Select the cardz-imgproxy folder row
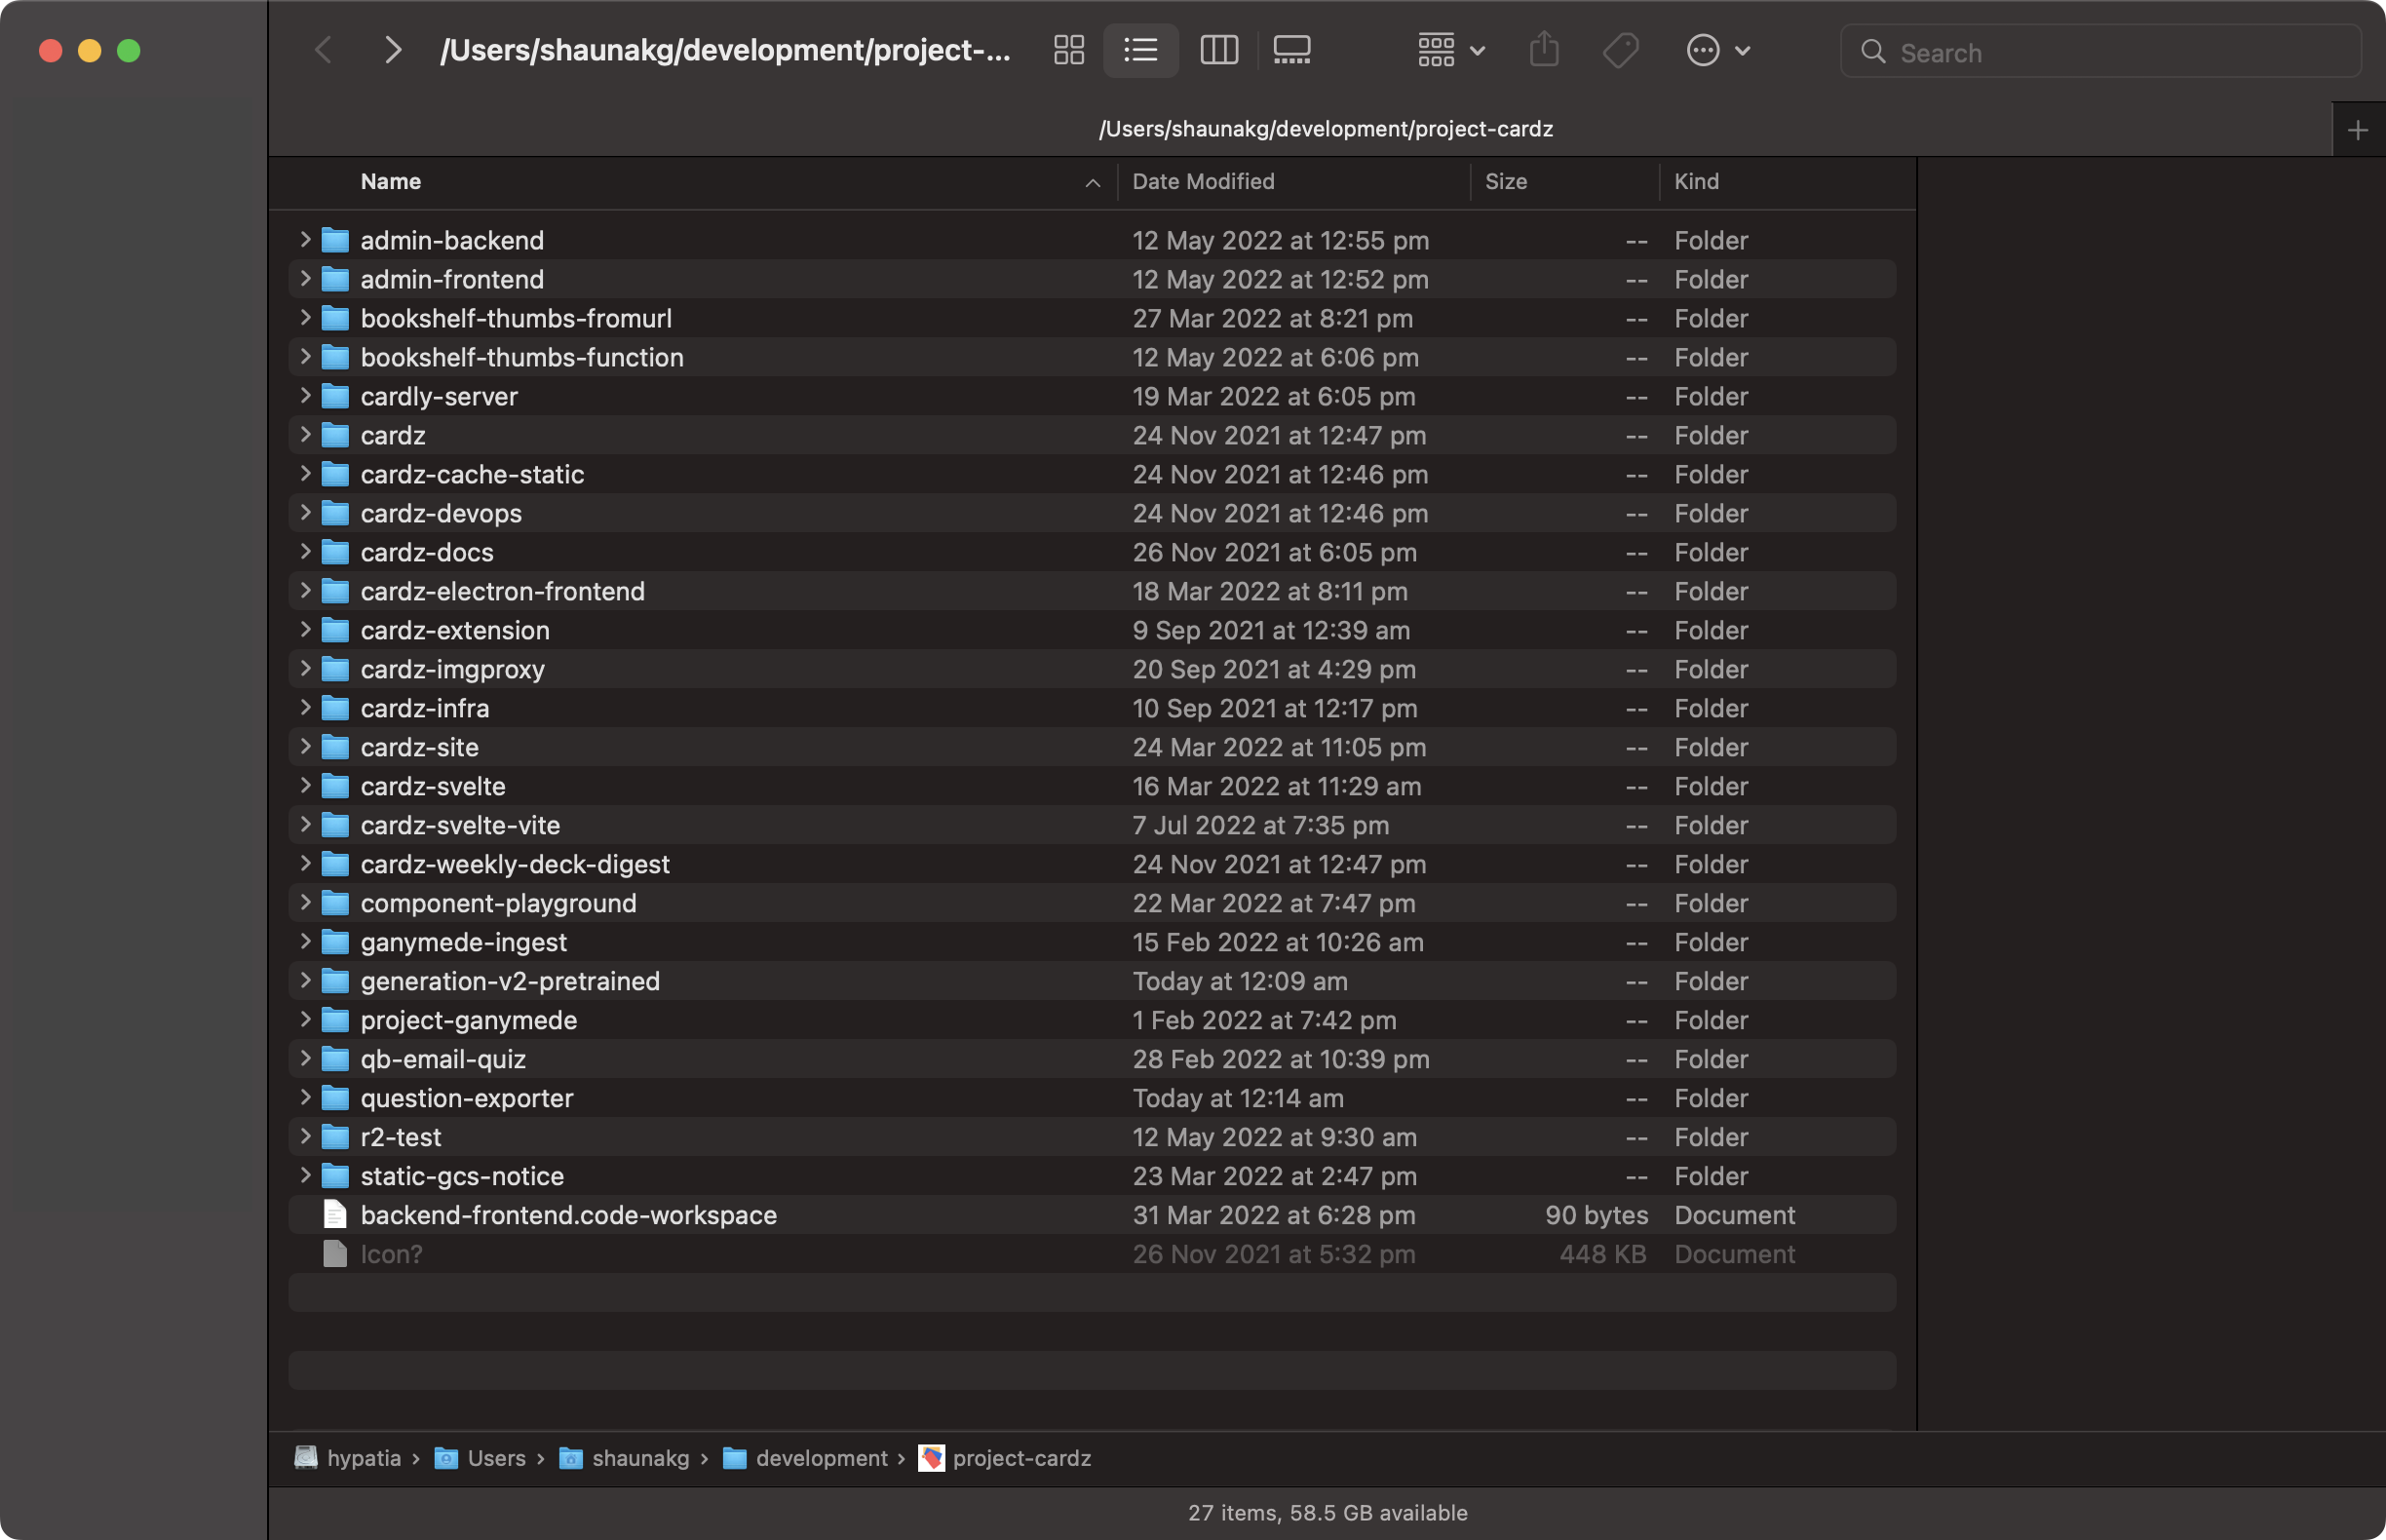The height and width of the screenshot is (1540, 2386). [x=452, y=669]
